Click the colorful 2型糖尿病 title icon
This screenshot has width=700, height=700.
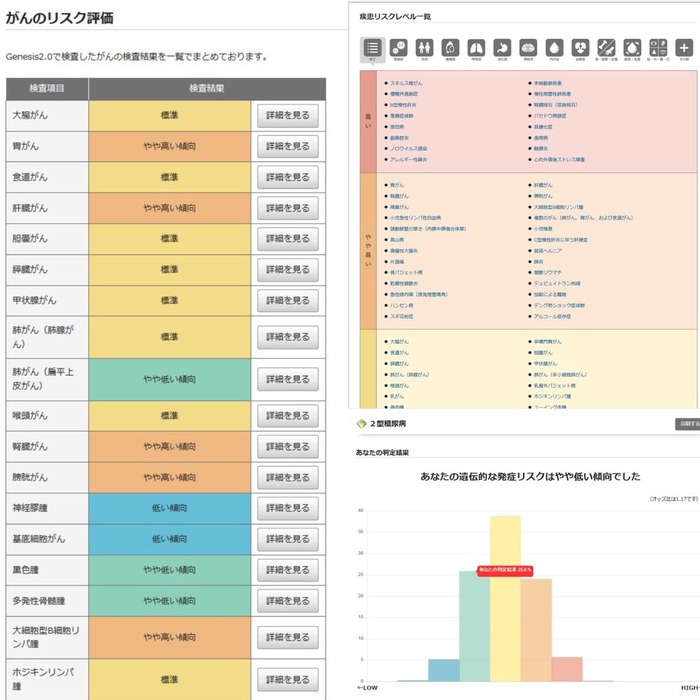click(x=361, y=424)
